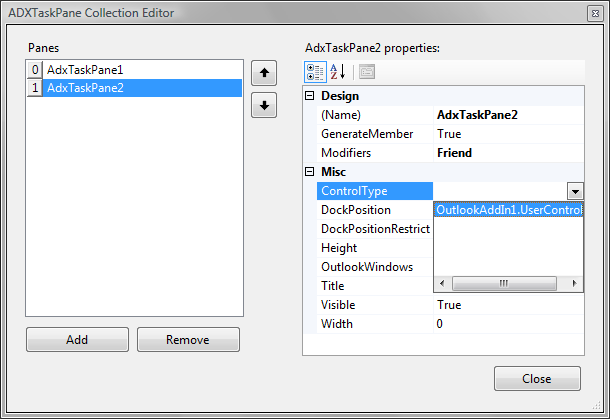Choose OutlookAddIn1.UserControl from the list

tap(508, 210)
